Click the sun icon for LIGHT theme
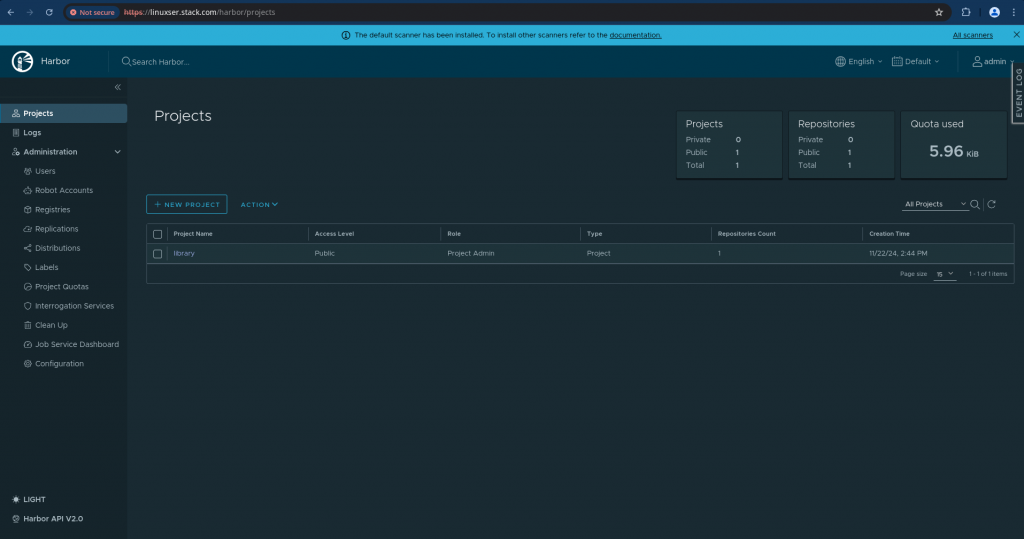This screenshot has width=1024, height=539. coord(16,499)
